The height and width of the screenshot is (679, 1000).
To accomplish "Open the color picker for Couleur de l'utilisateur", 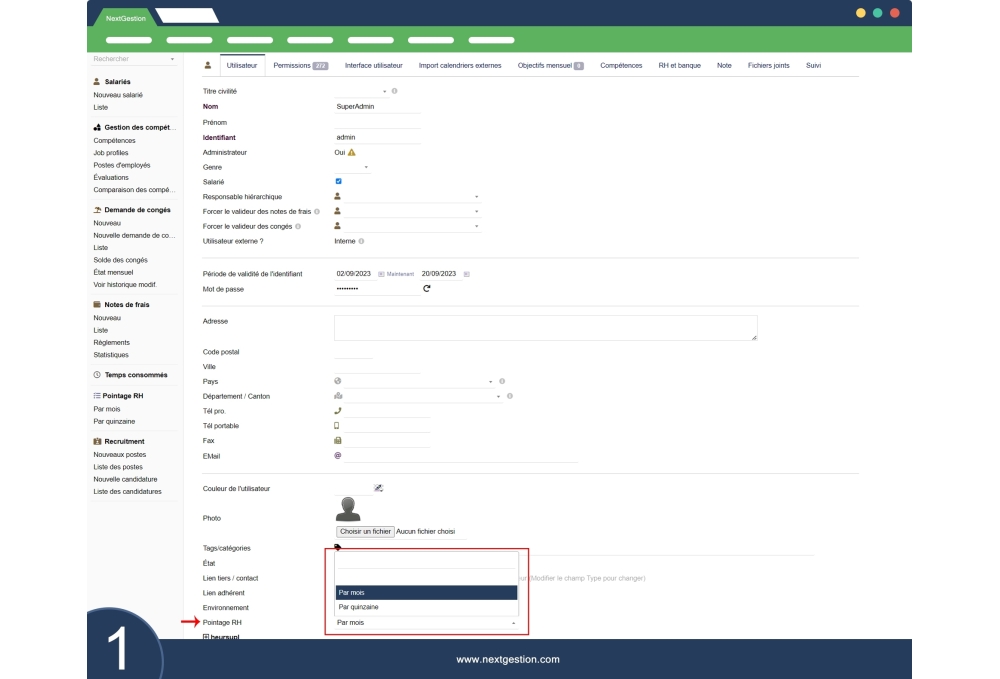I will (378, 488).
